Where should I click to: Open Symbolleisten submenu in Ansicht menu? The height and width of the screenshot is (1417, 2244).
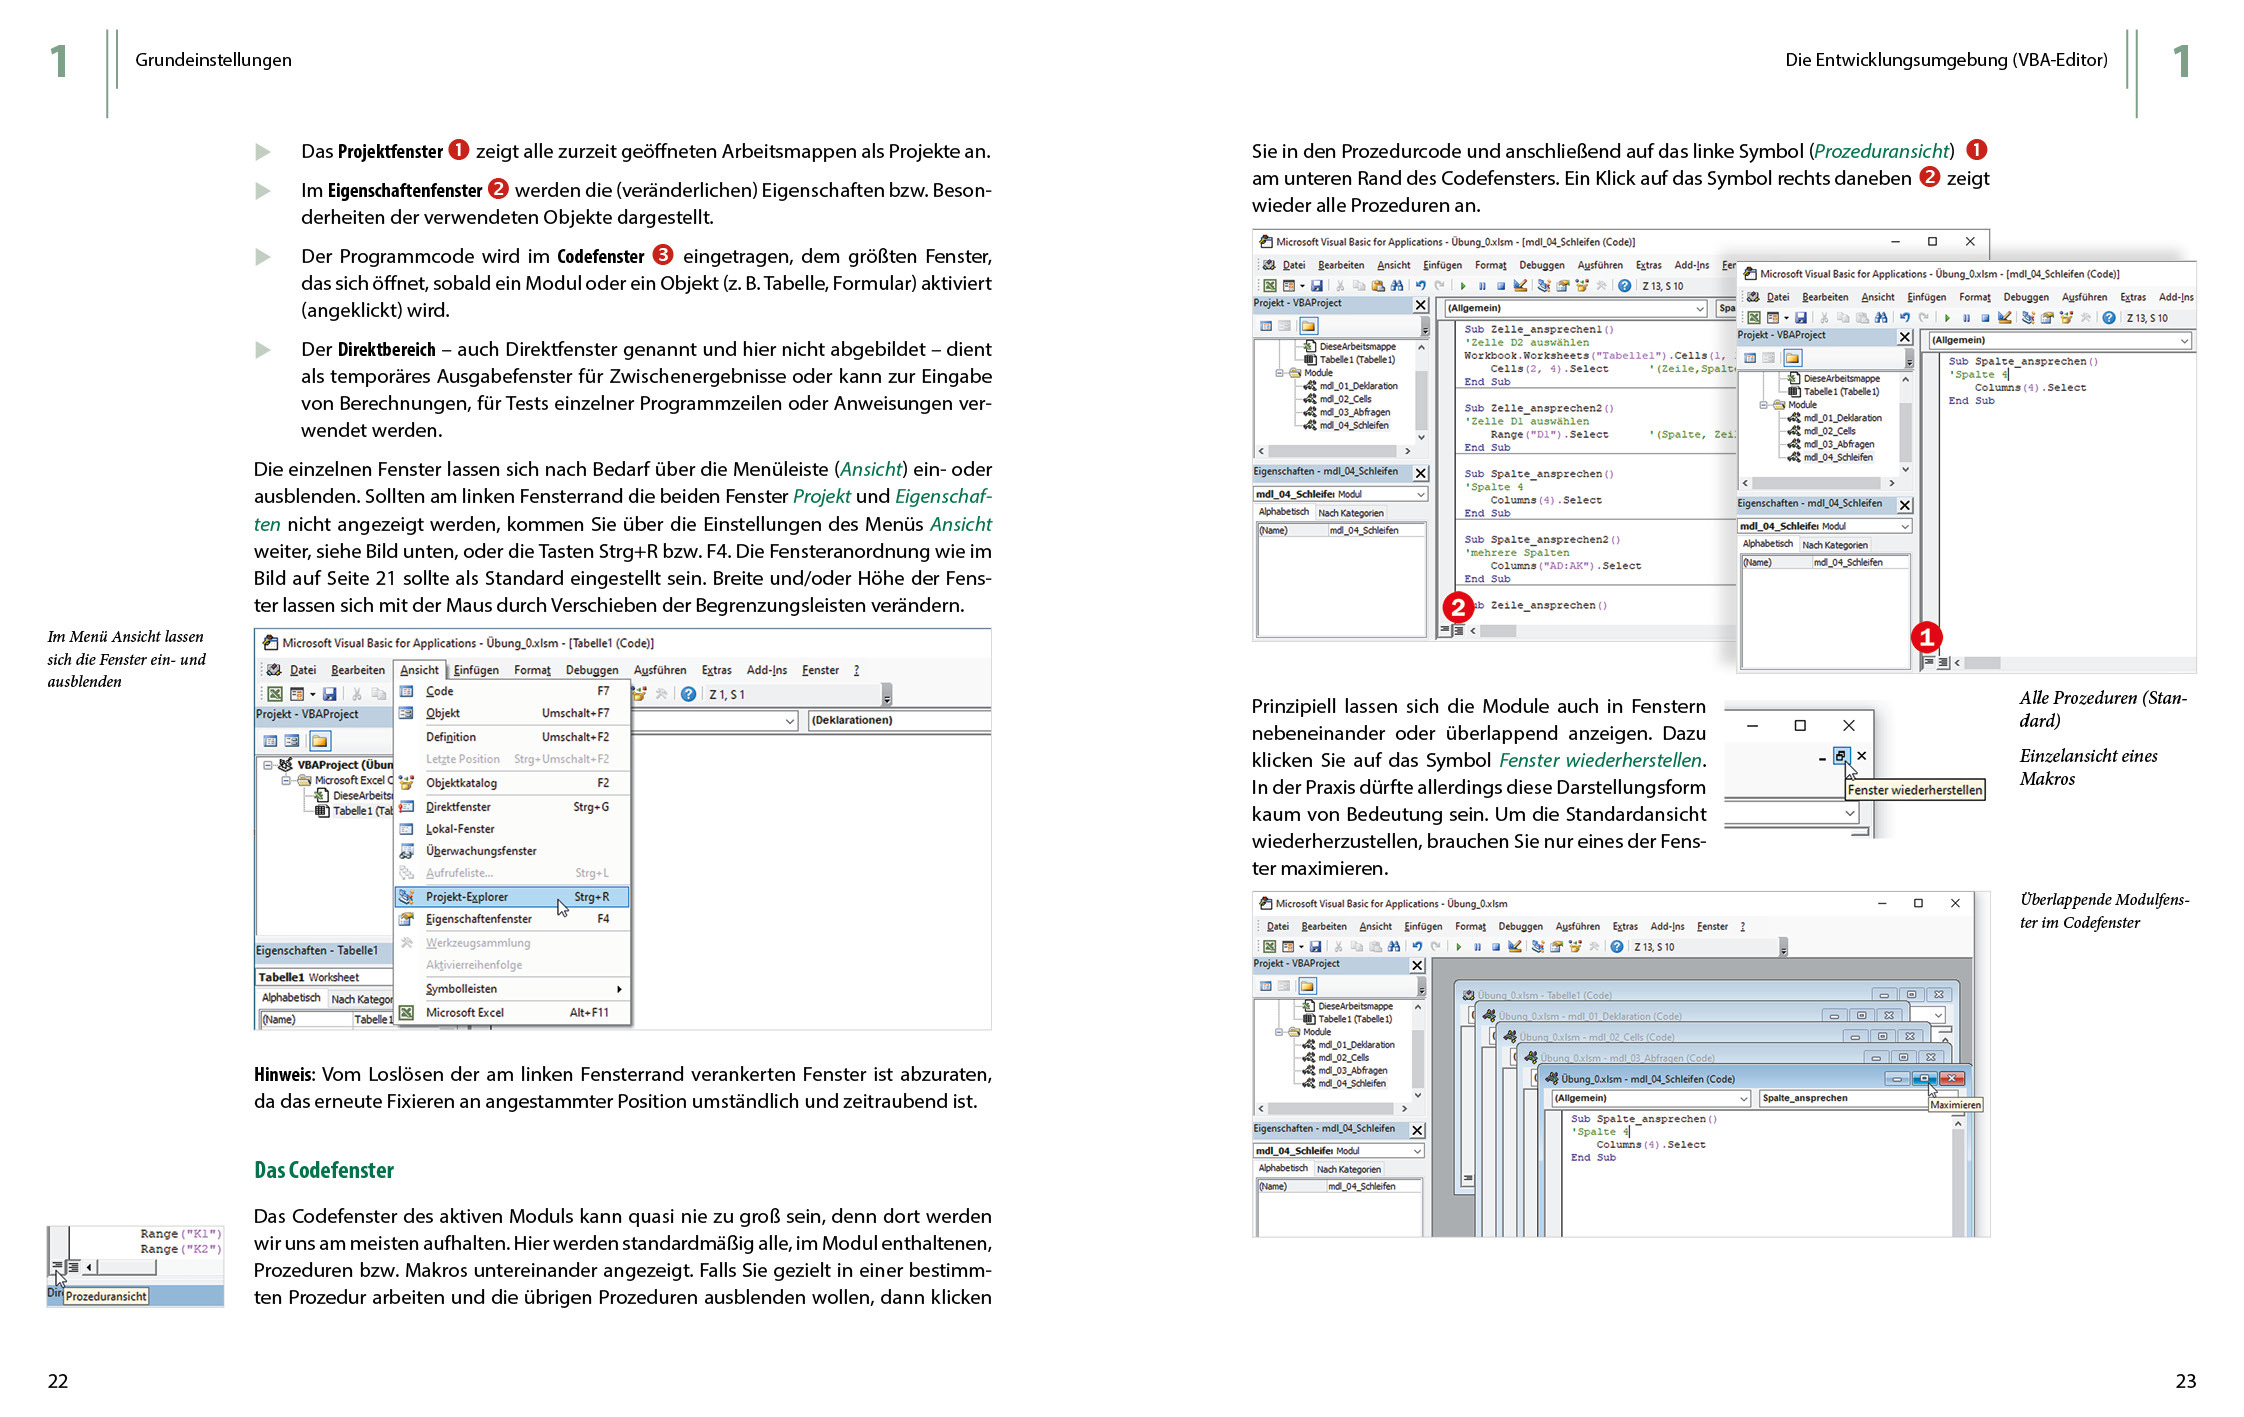point(461,989)
